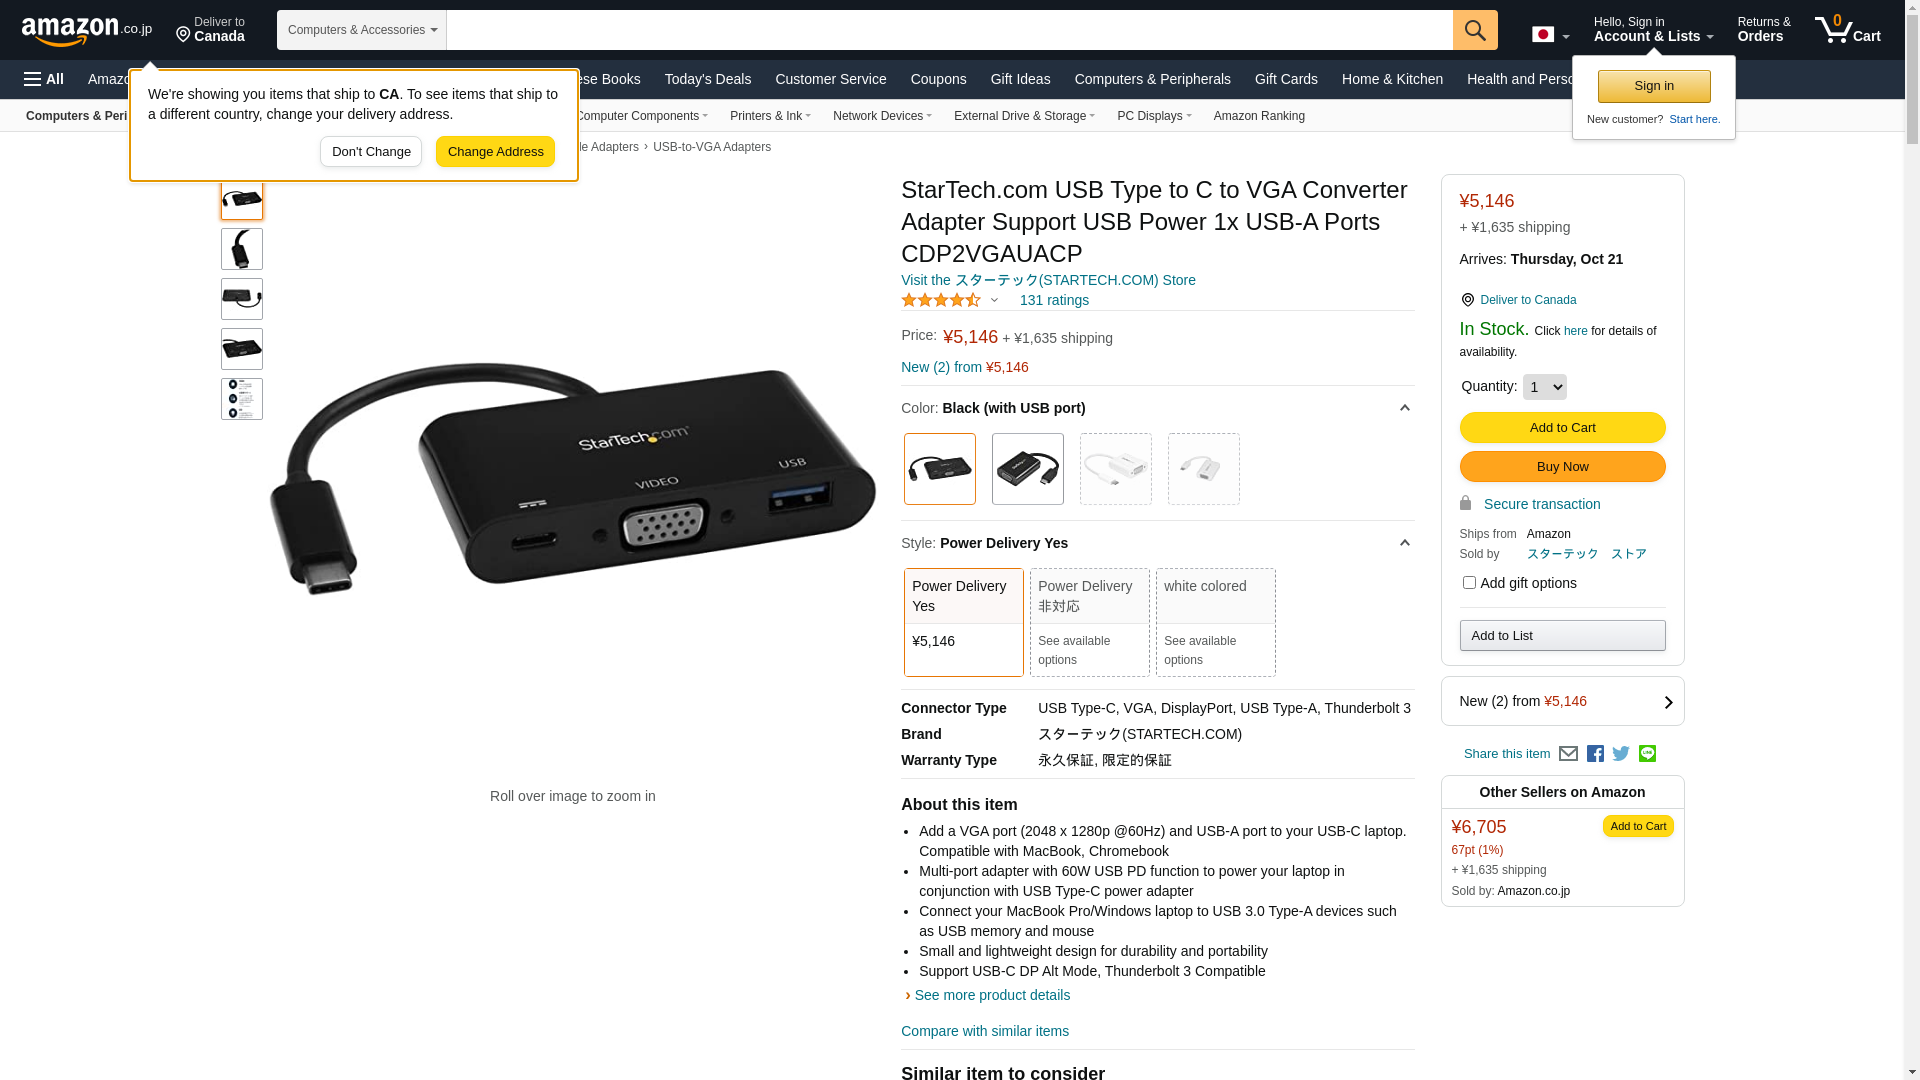Tick the Add gift options checkbox
Image resolution: width=1920 pixels, height=1080 pixels.
[1468, 582]
